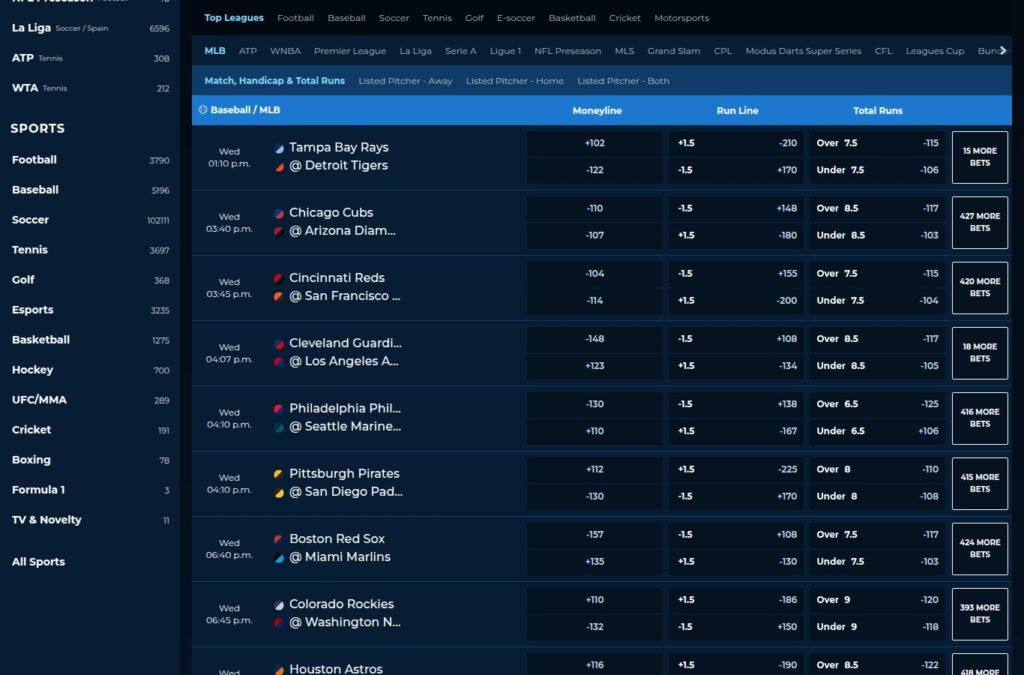
Task: Open the All Sports link
Action: click(38, 562)
